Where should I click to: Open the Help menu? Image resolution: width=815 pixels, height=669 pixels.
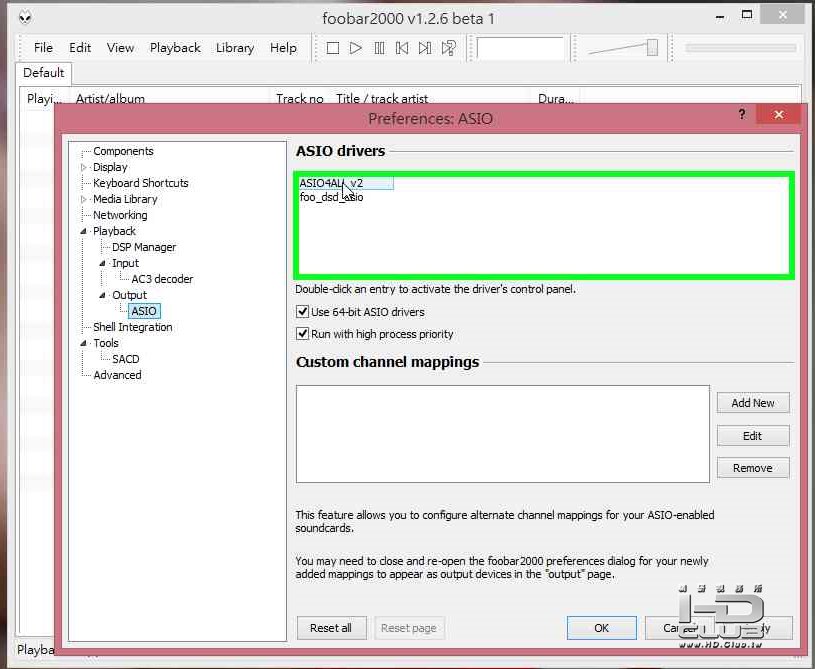(x=283, y=48)
